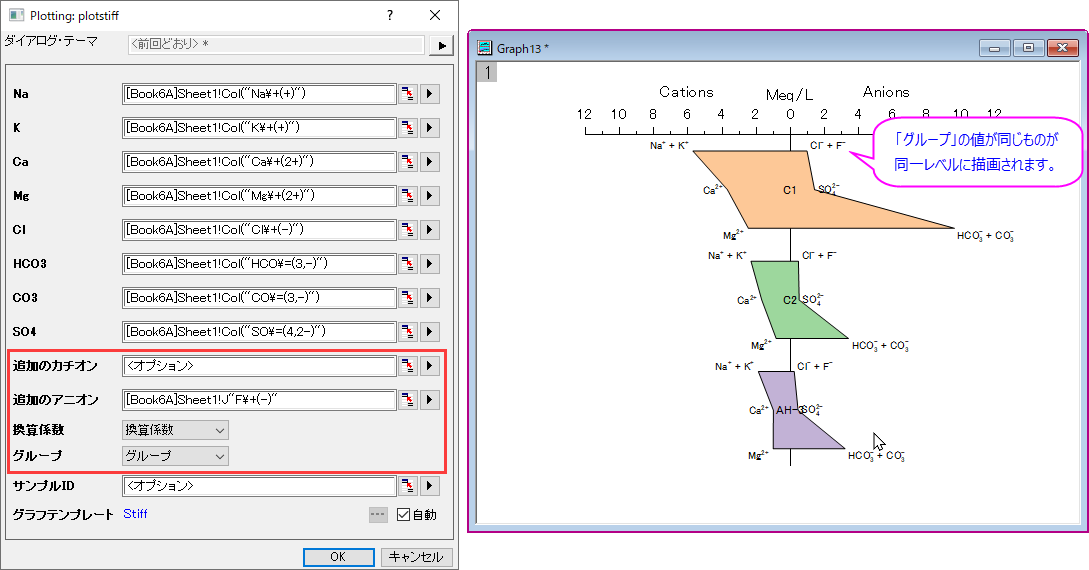Image resolution: width=1089 pixels, height=570 pixels.
Task: Expand the arrow menu beside HCO3 field
Action: [x=430, y=264]
